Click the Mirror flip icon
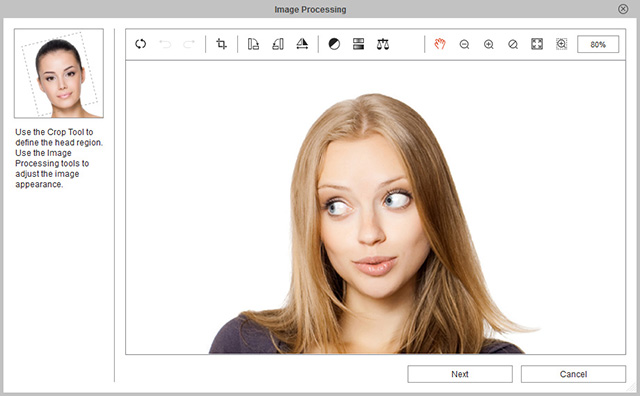 pos(302,44)
